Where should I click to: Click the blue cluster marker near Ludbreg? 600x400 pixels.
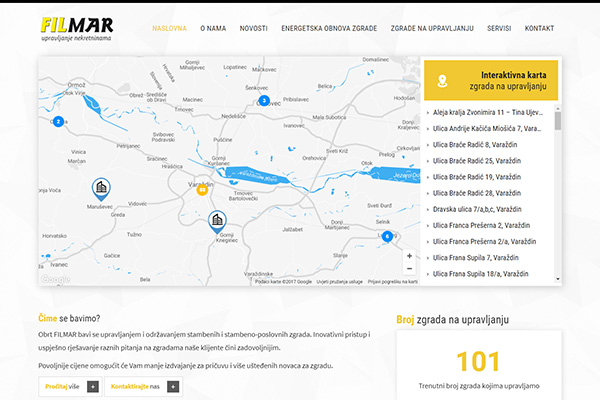pos(387,237)
